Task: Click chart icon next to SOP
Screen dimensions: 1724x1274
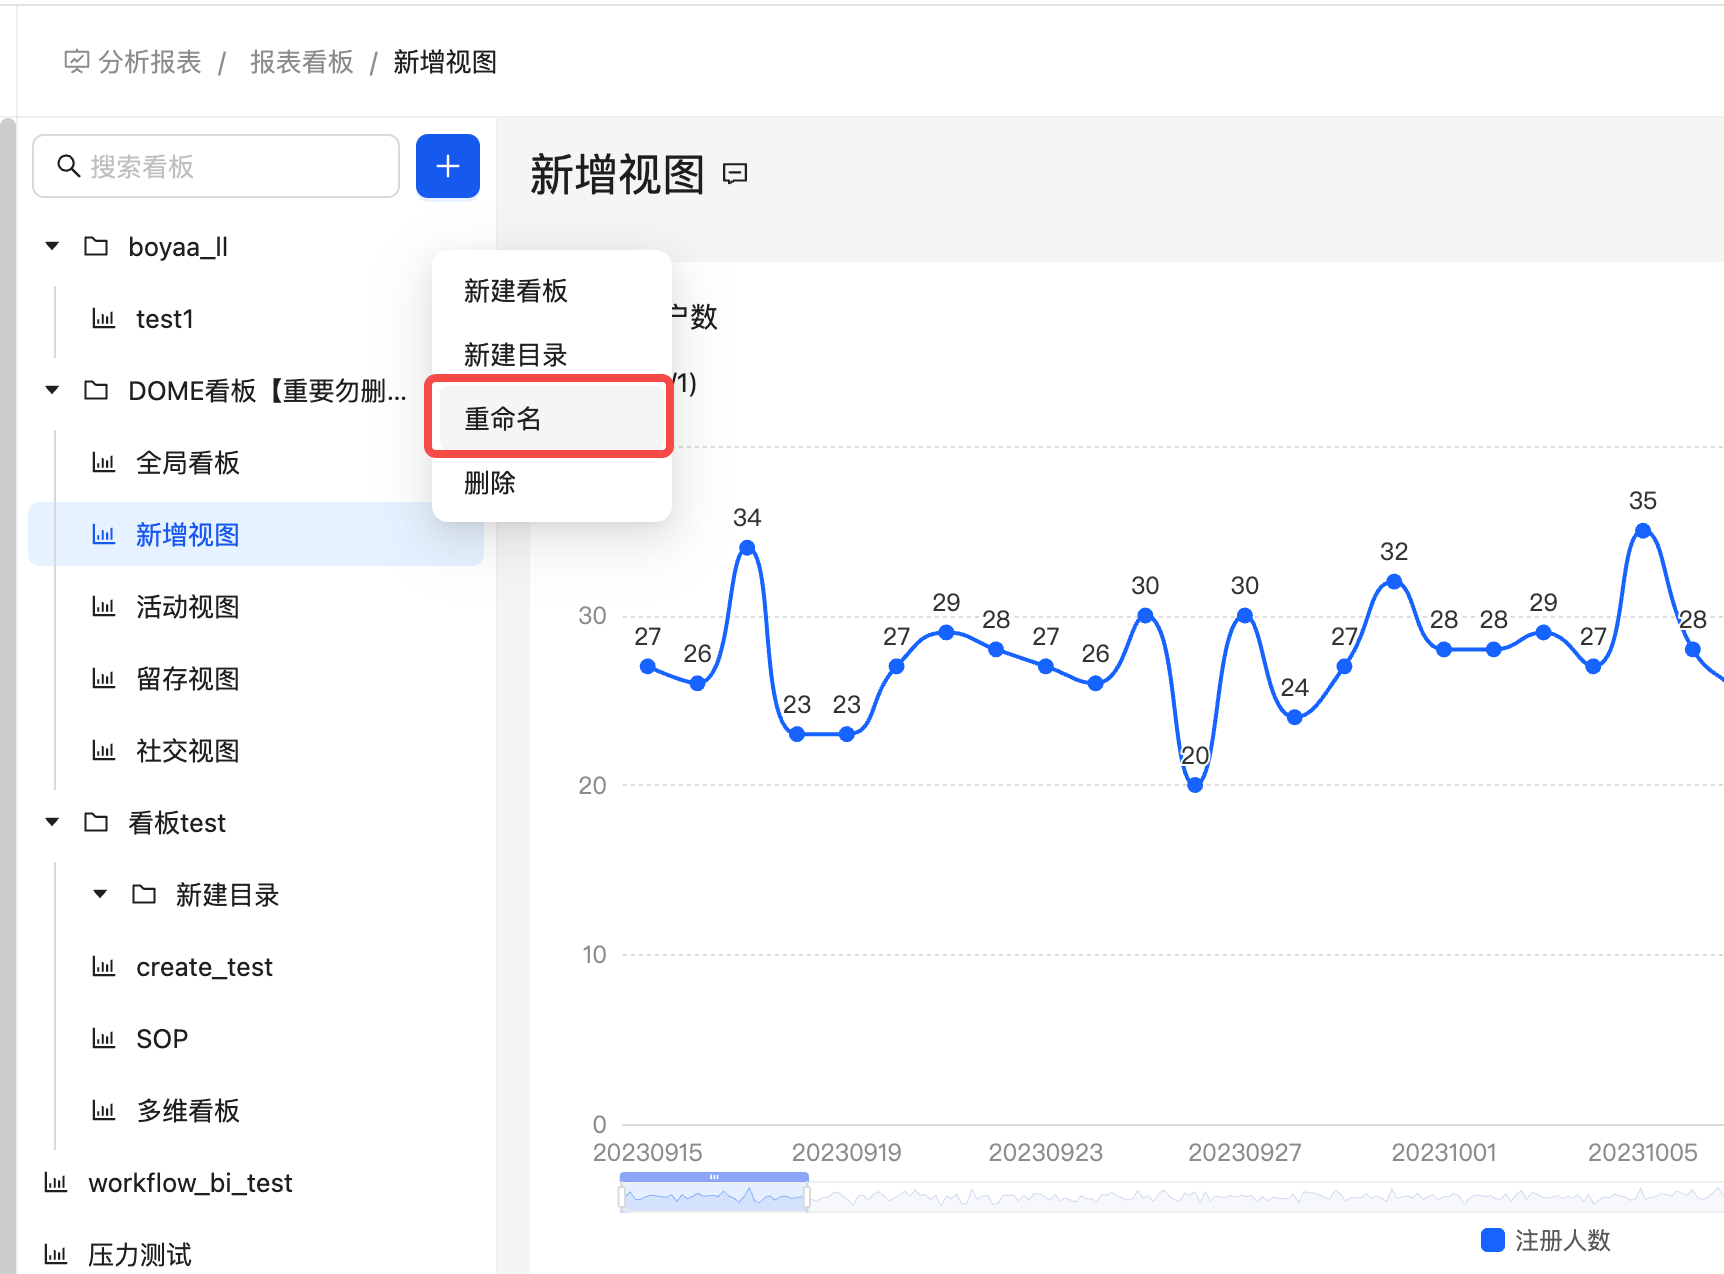Action: point(104,1038)
